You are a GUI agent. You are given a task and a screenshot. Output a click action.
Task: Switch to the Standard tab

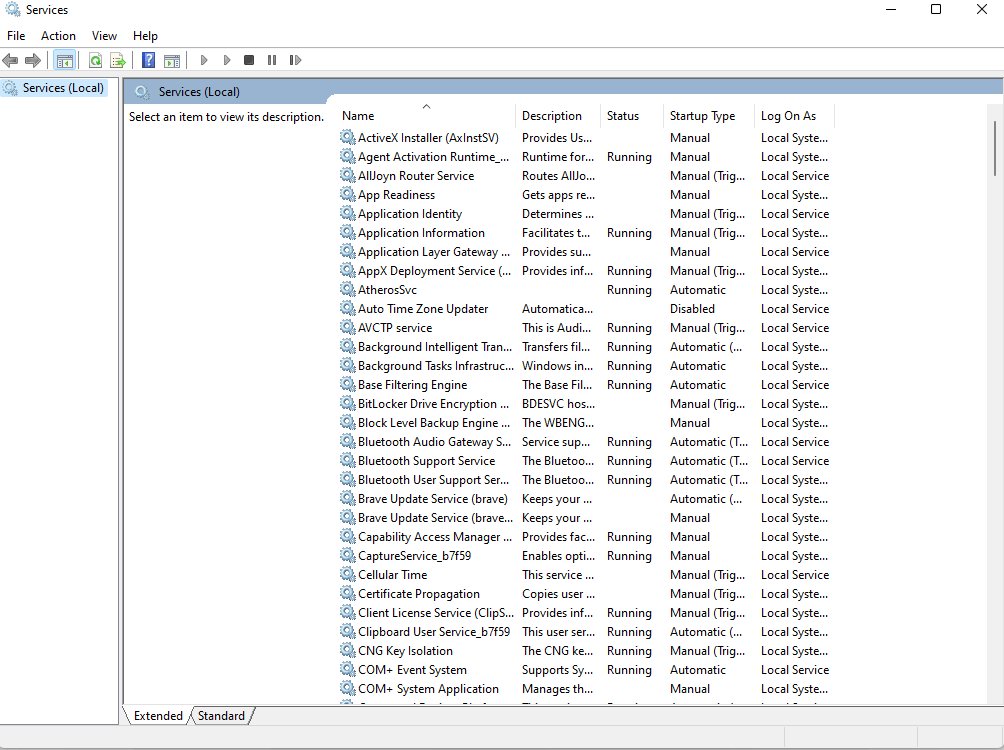click(222, 716)
